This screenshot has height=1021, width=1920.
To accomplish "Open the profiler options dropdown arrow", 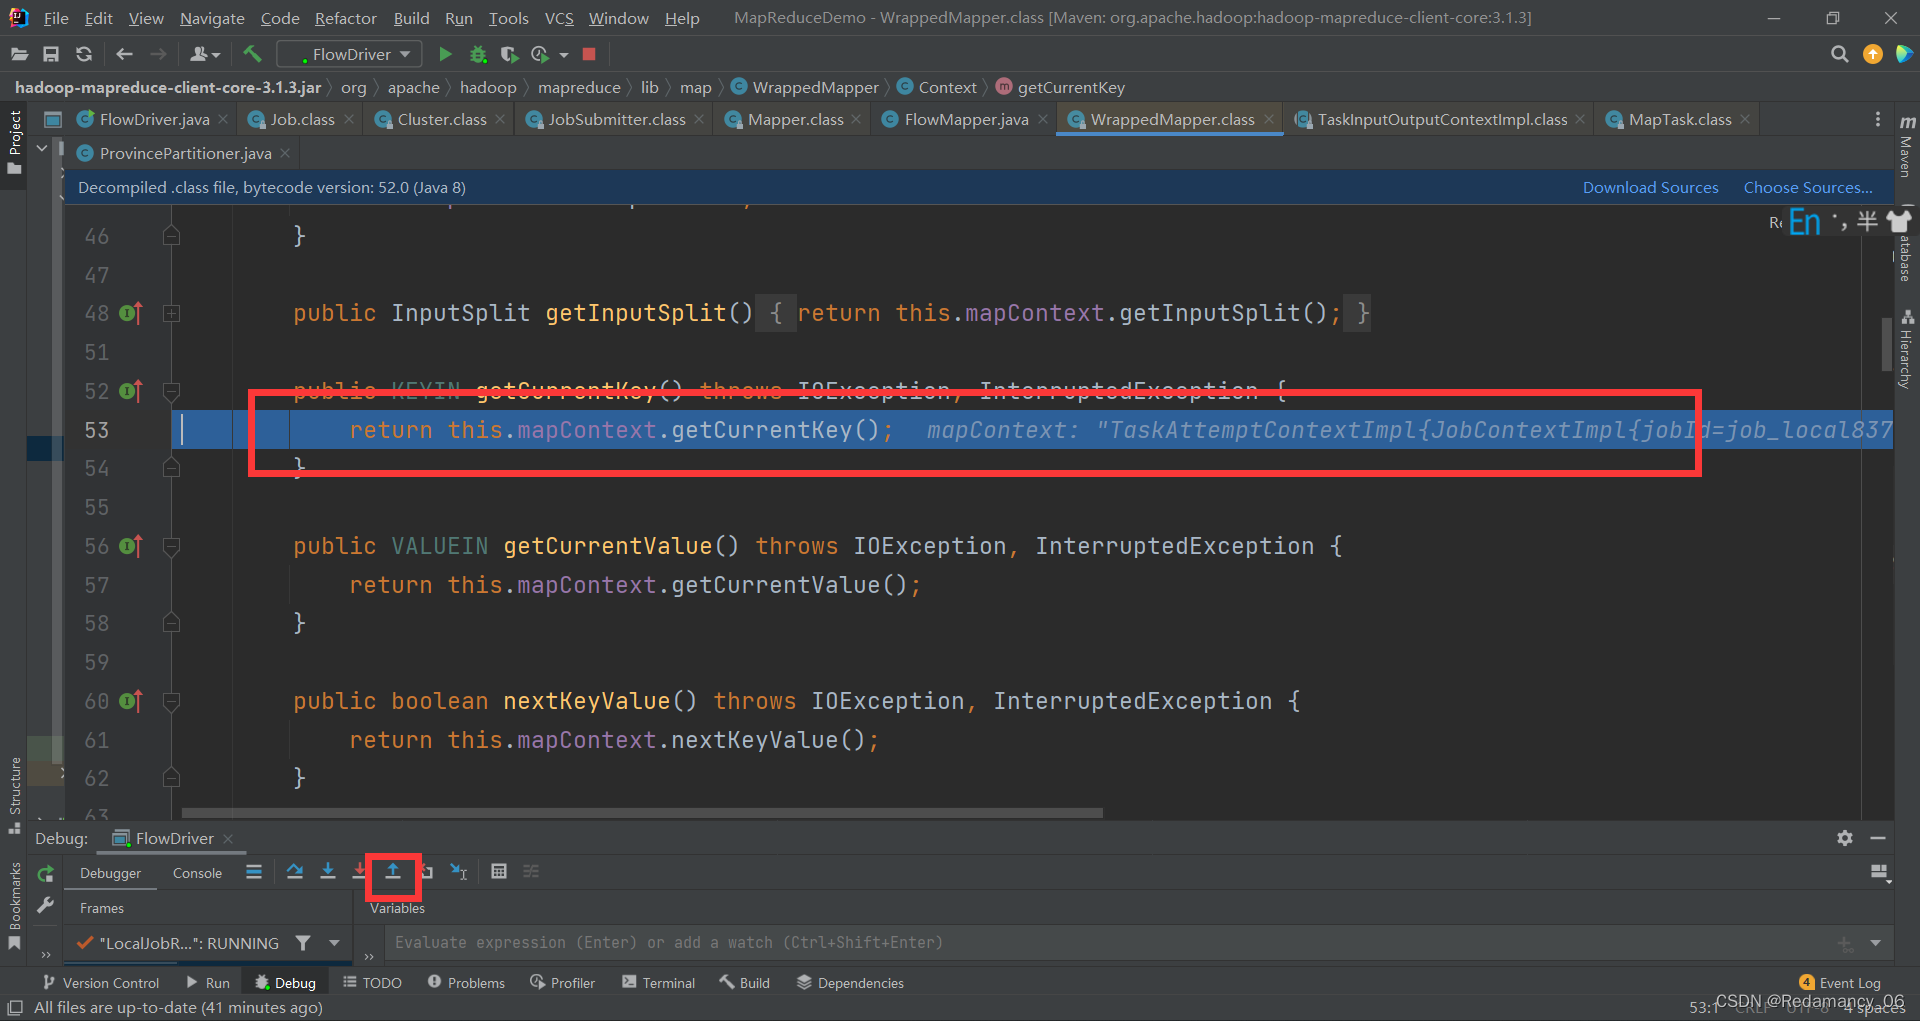I will (564, 55).
